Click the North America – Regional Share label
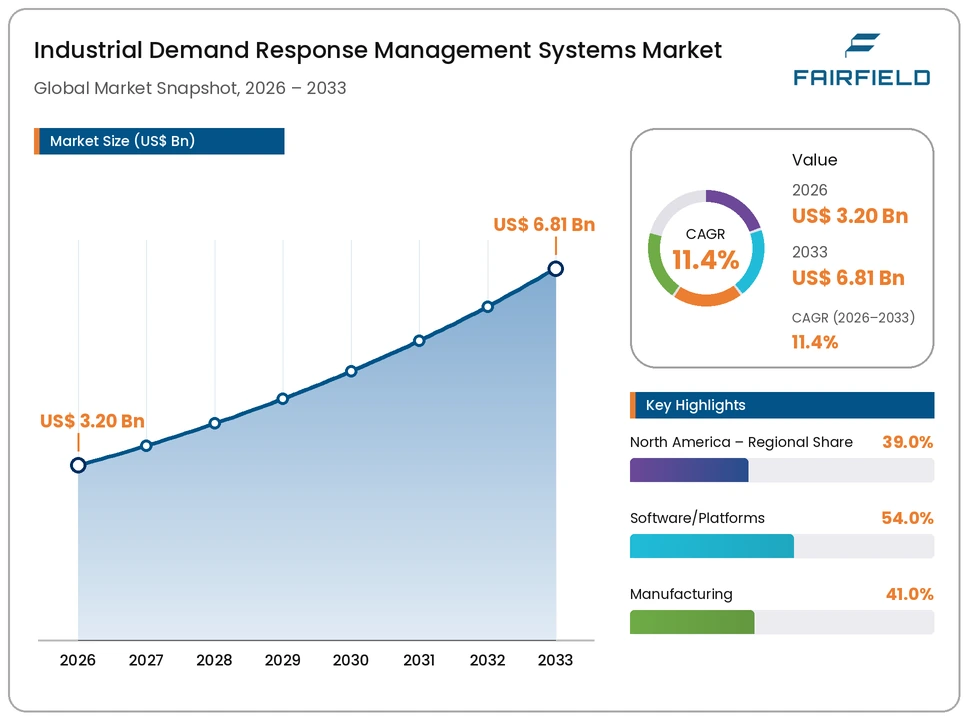 [741, 442]
